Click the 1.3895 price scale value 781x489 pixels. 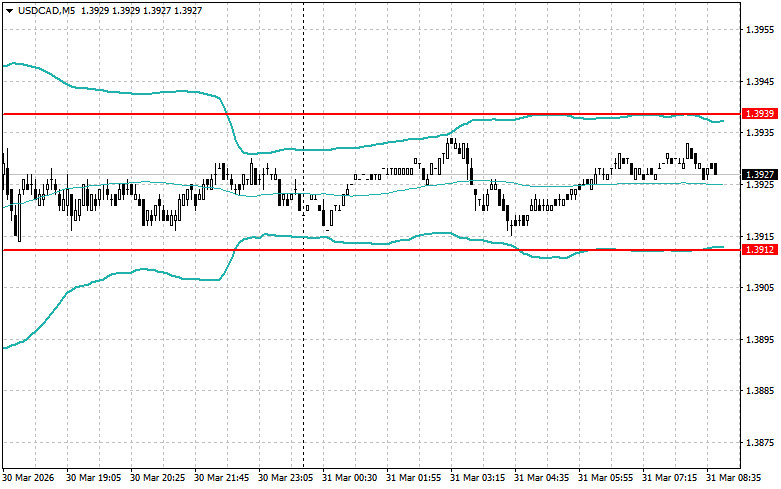[760, 339]
